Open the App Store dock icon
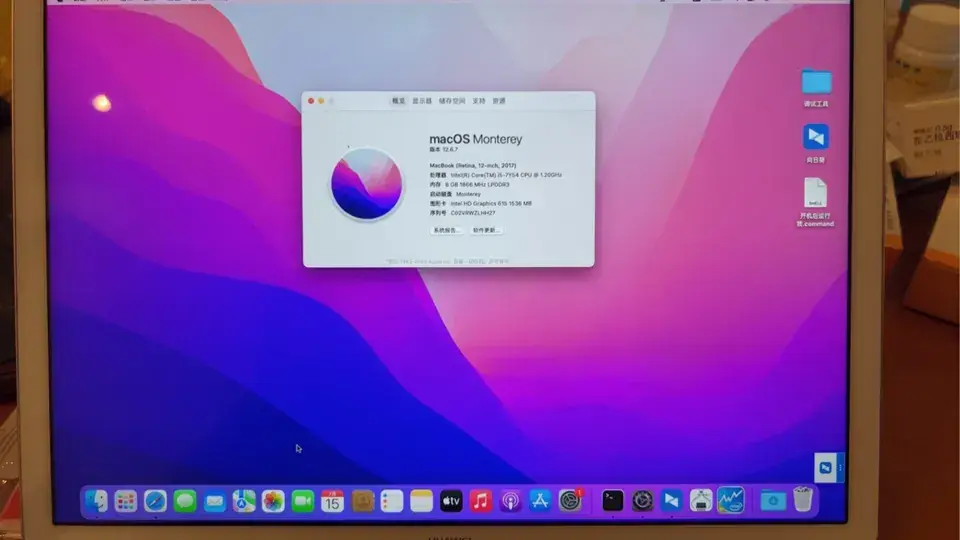Viewport: 960px width, 540px height. (540, 501)
